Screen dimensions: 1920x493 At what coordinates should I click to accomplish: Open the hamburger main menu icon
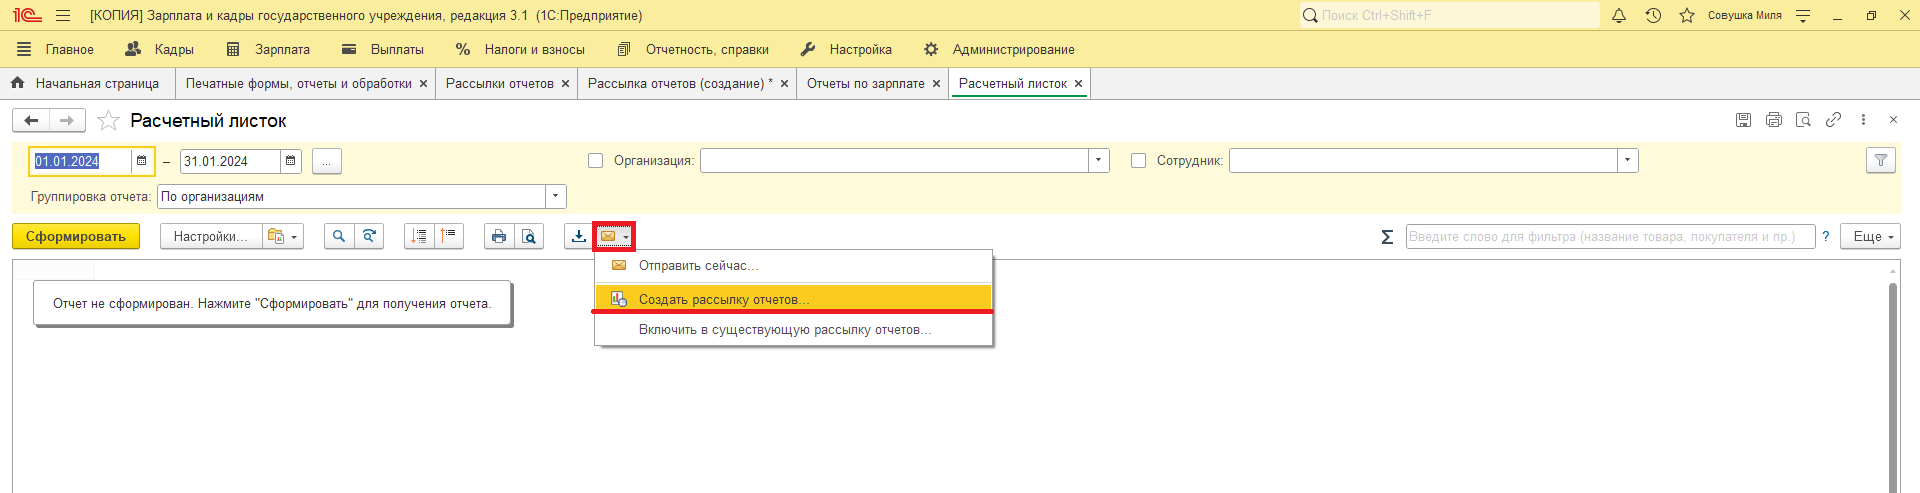(x=63, y=15)
